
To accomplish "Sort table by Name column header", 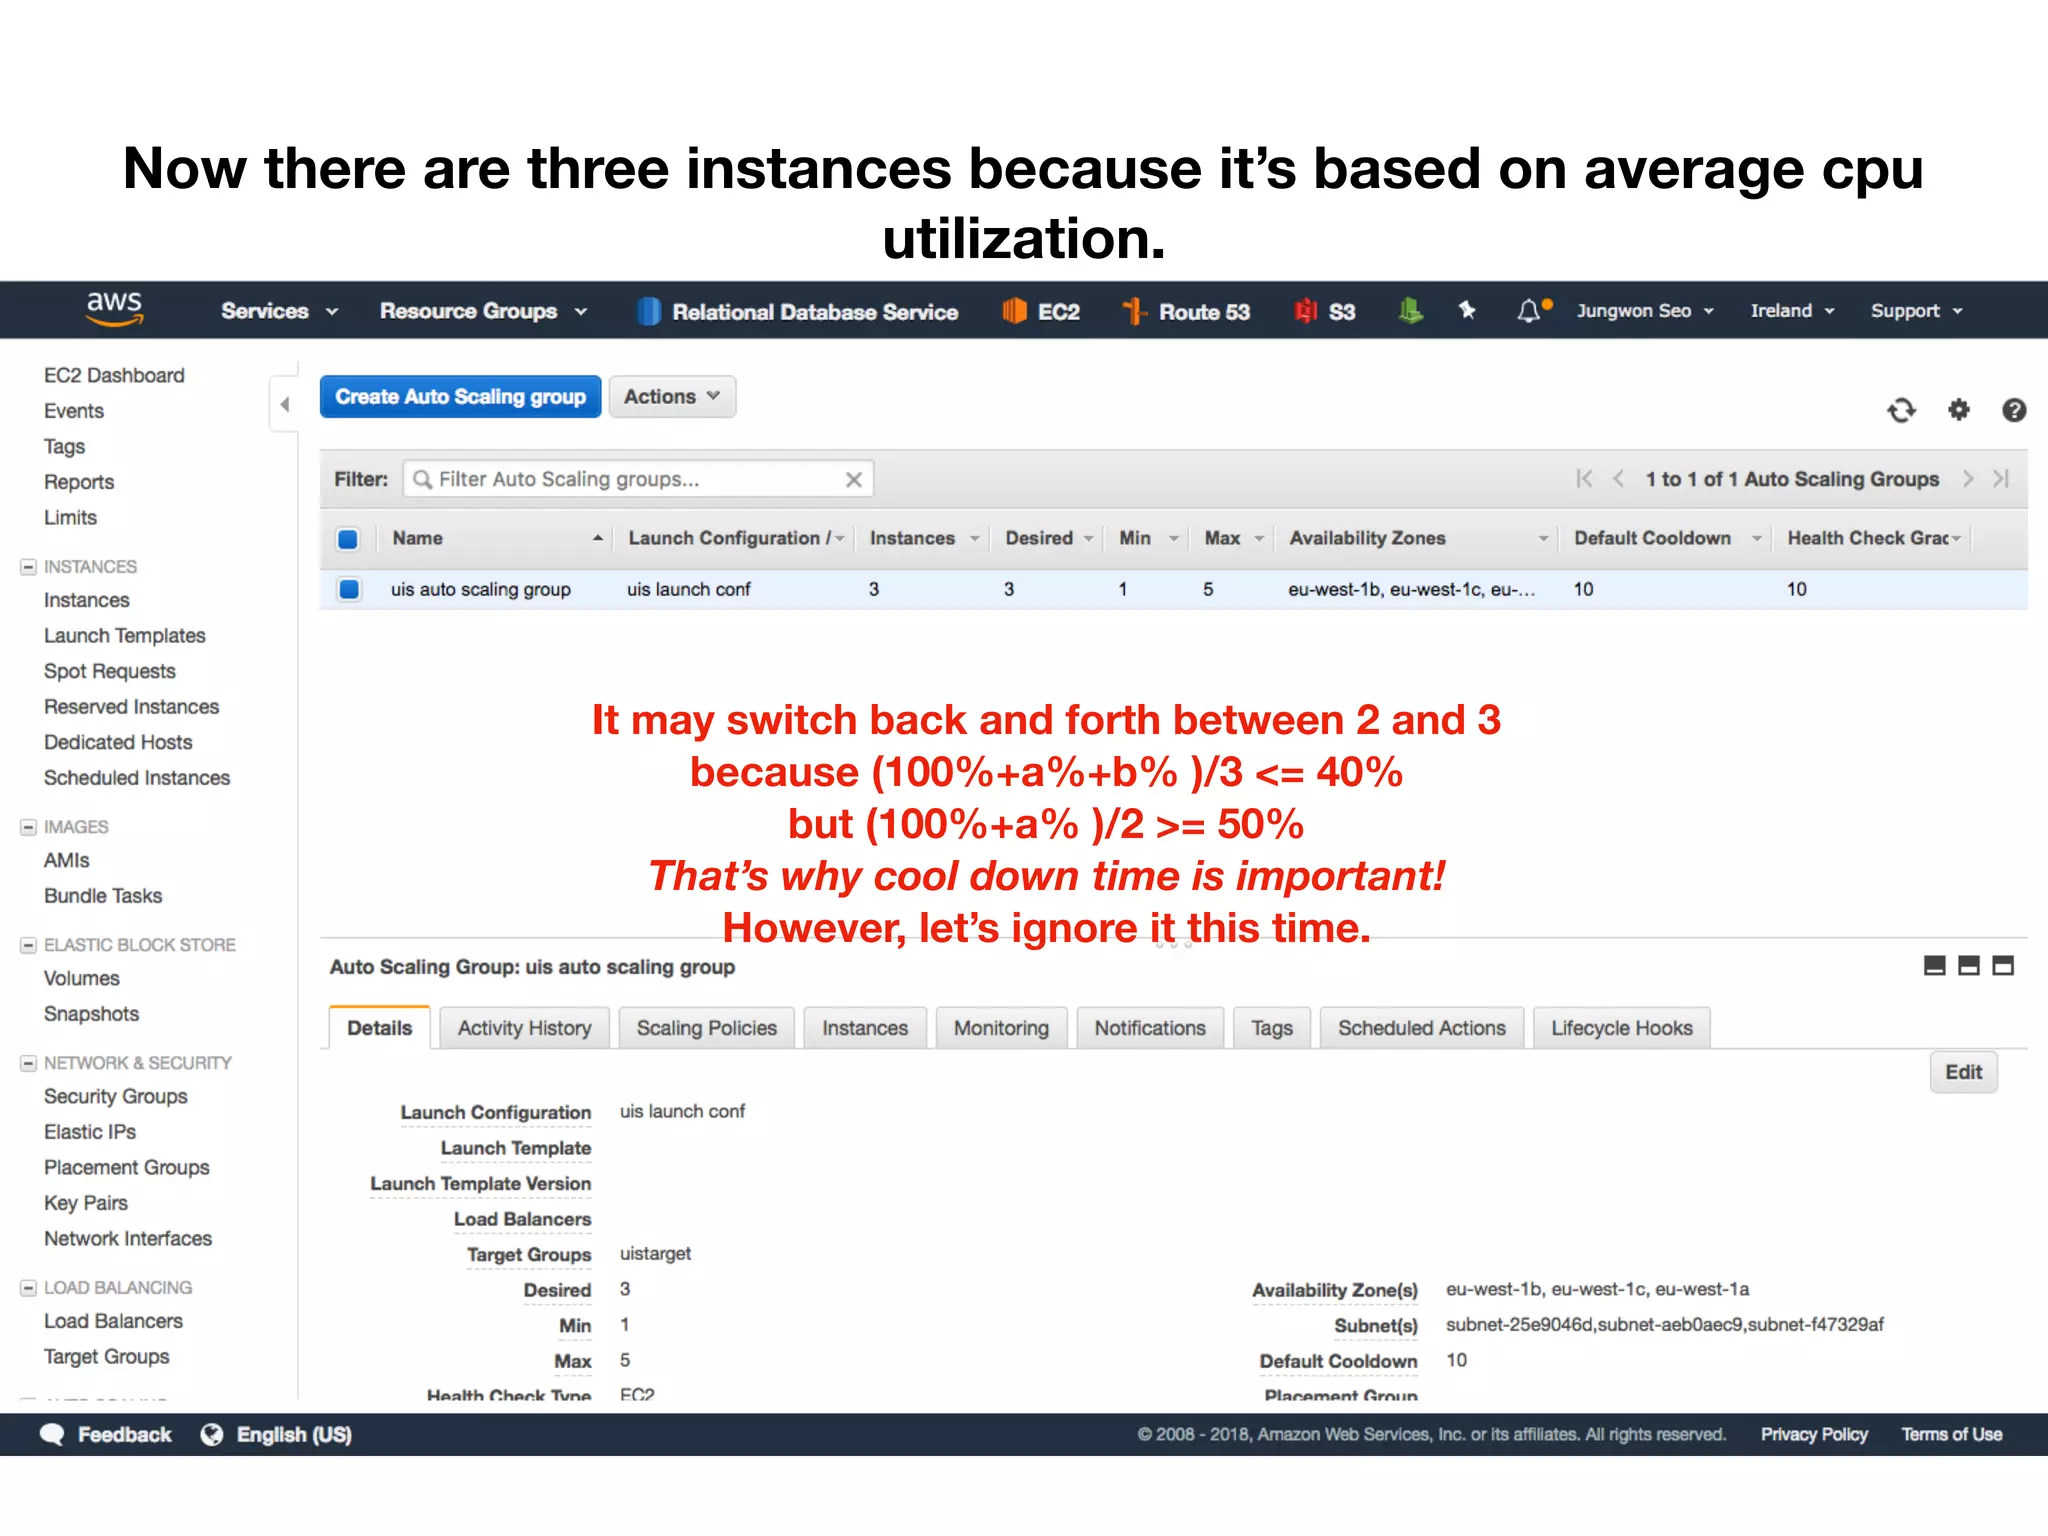I will pyautogui.click(x=496, y=538).
